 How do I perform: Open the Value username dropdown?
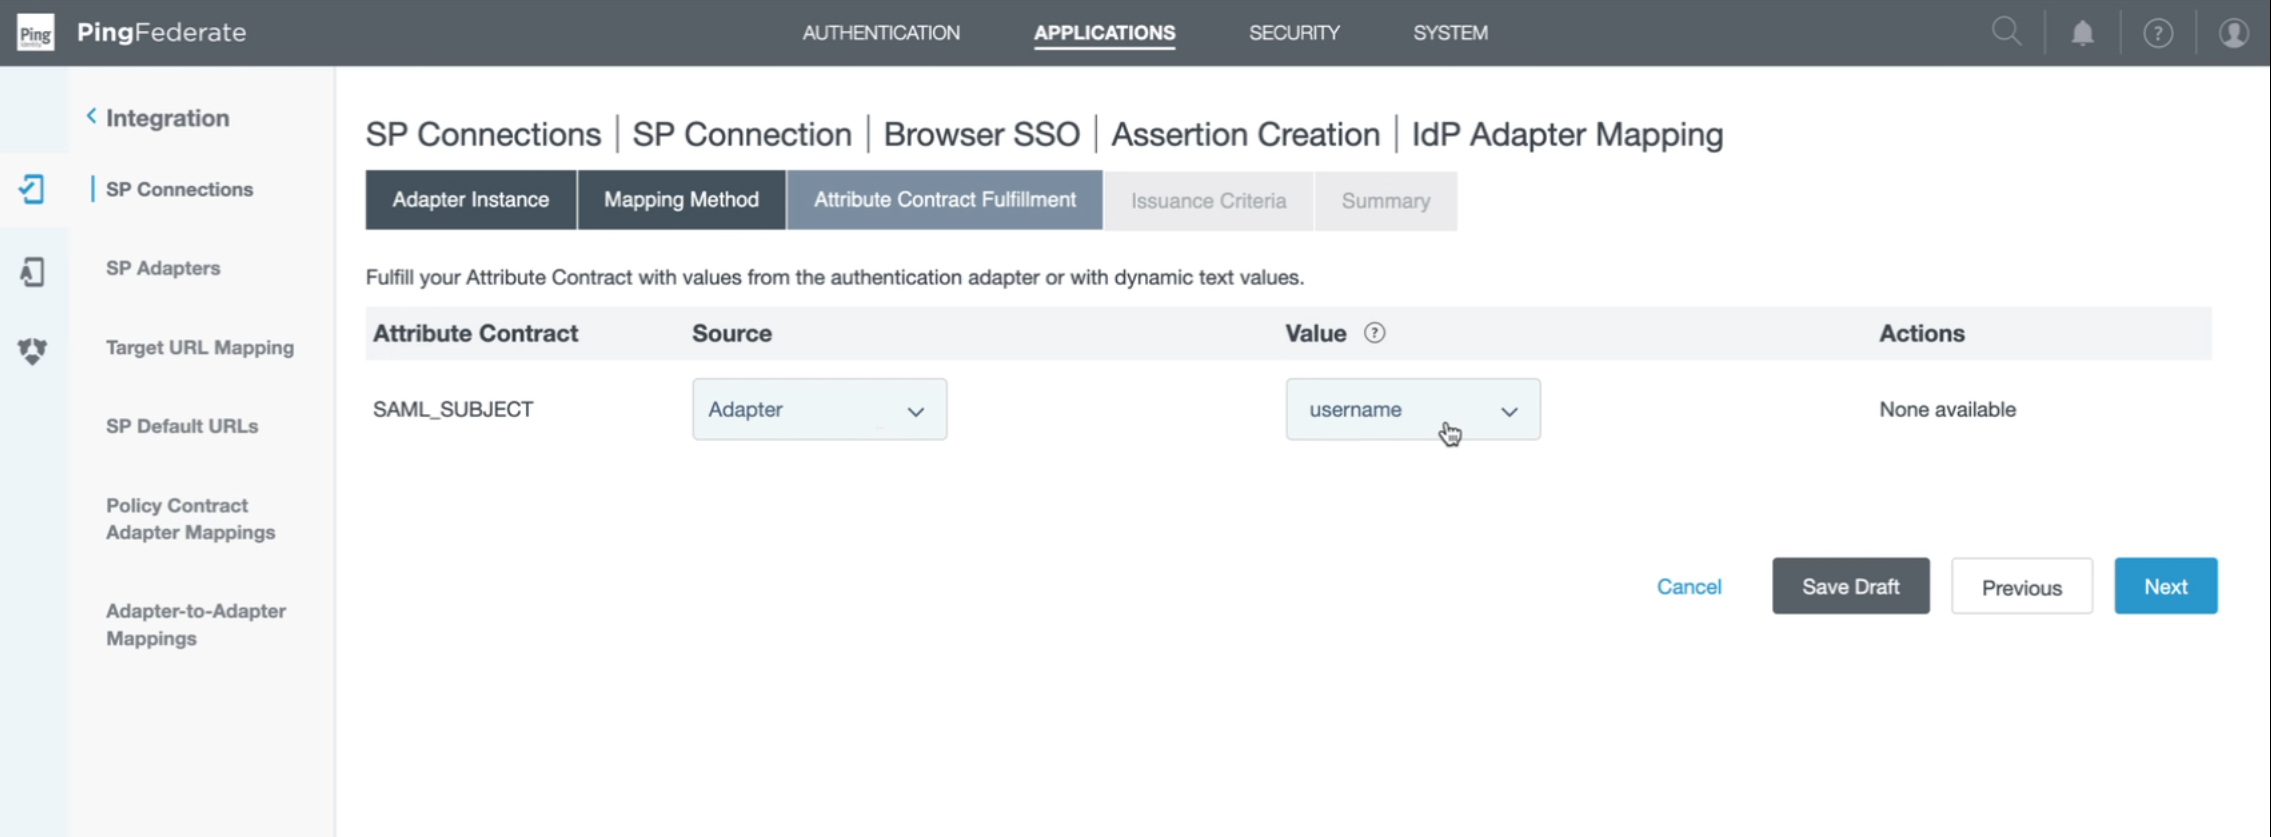coord(1412,409)
